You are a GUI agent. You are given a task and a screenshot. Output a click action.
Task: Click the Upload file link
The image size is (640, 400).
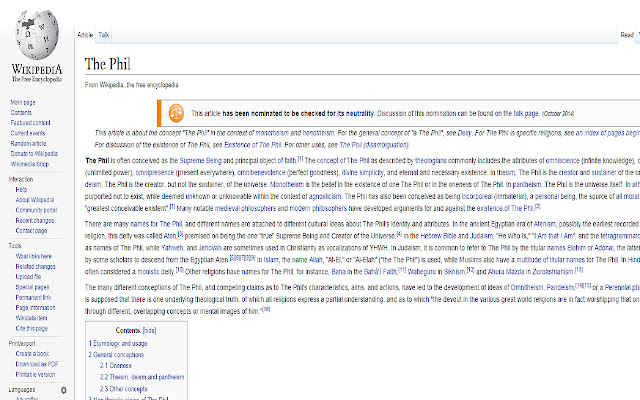click(29, 277)
